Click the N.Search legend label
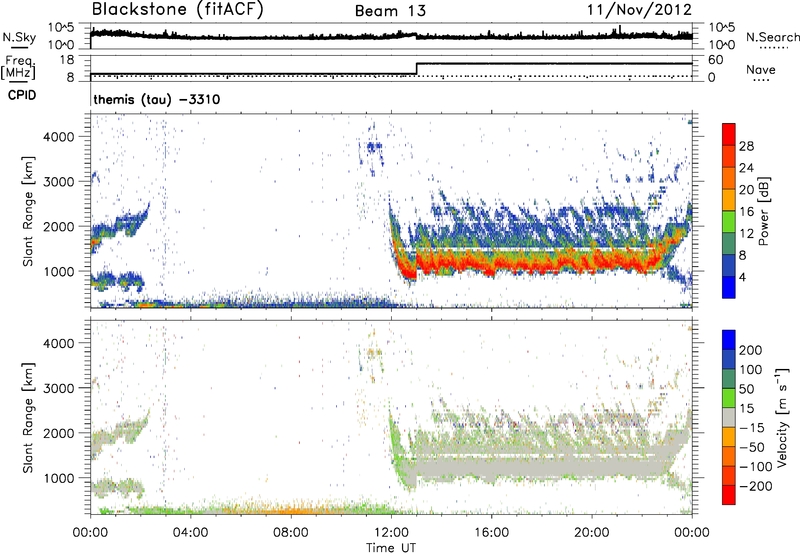800x554 pixels. (x=773, y=37)
